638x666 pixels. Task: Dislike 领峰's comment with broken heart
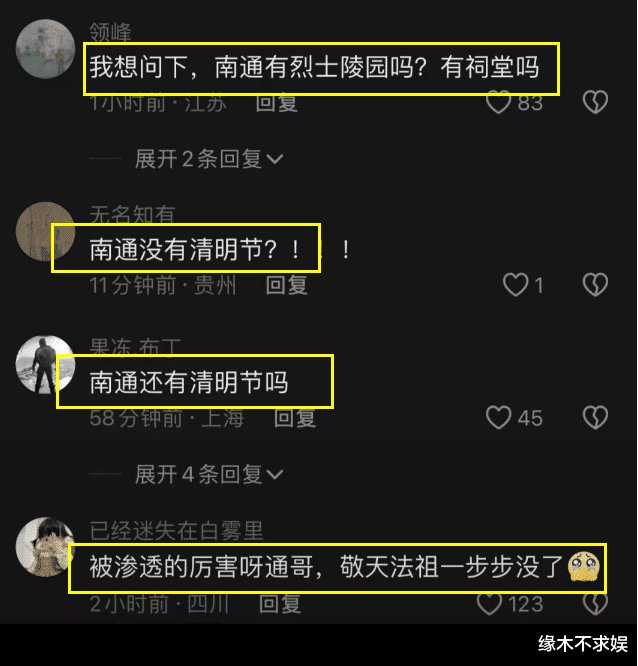(x=595, y=102)
